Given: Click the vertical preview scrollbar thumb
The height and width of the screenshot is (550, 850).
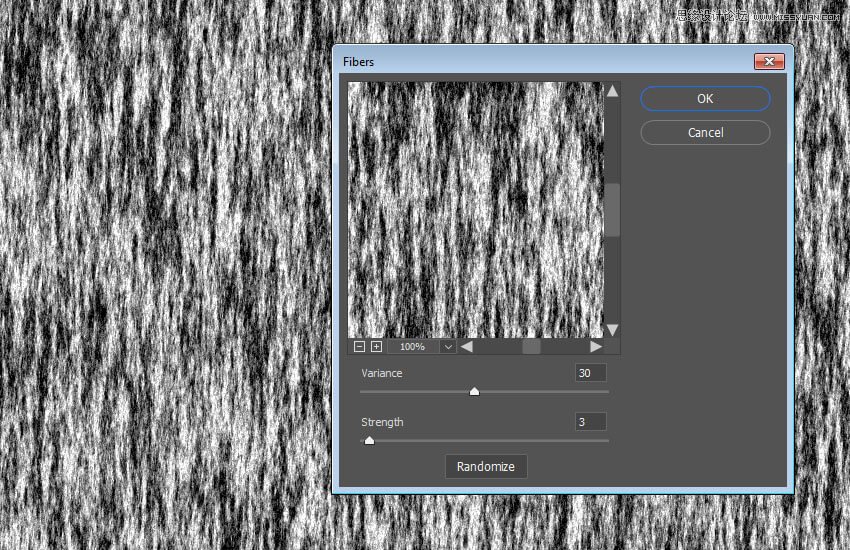Looking at the screenshot, I should click(x=613, y=210).
